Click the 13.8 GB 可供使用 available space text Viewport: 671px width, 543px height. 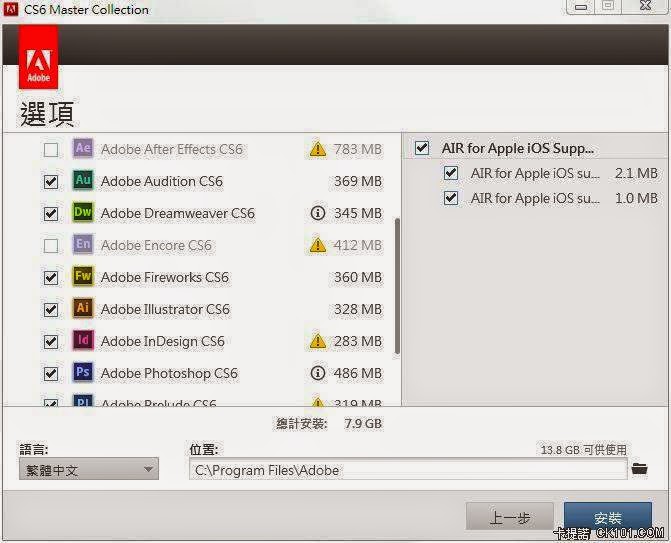(583, 450)
